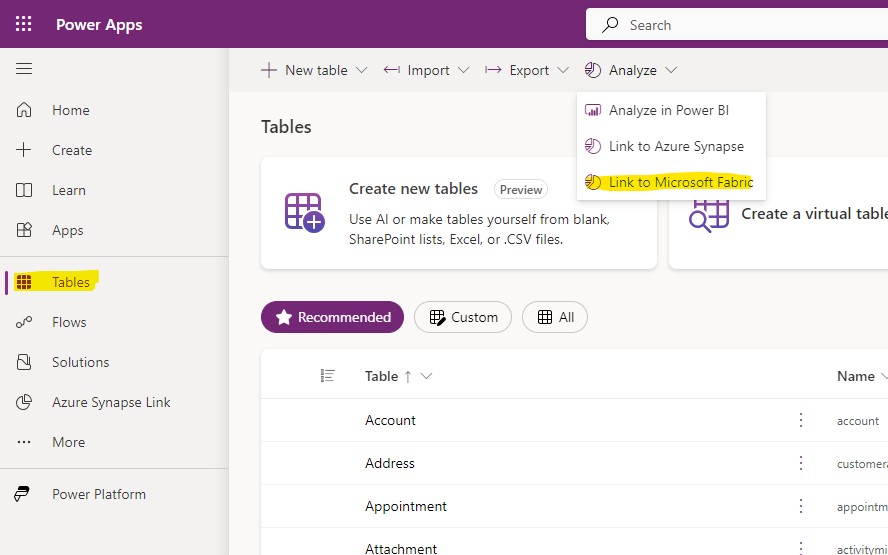
Task: Select Link to Azure Synapse menu item
Action: 671,146
